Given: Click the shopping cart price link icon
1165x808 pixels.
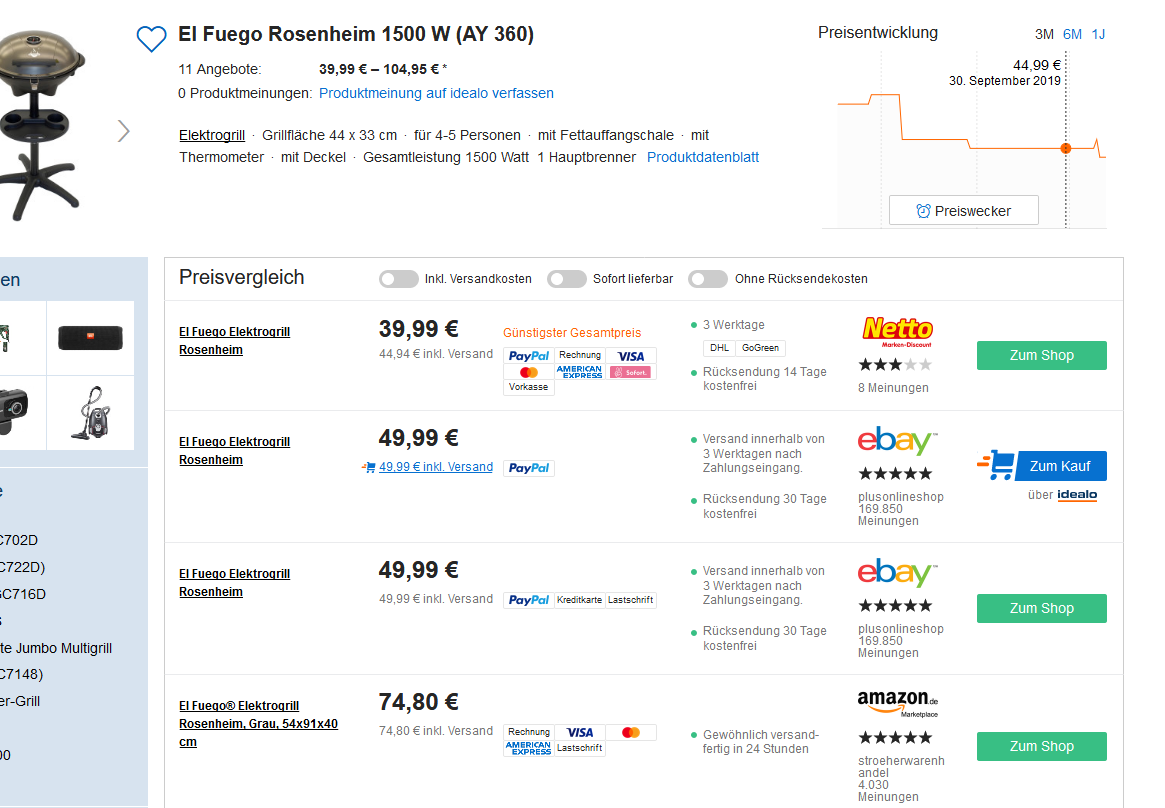Looking at the screenshot, I should point(369,467).
